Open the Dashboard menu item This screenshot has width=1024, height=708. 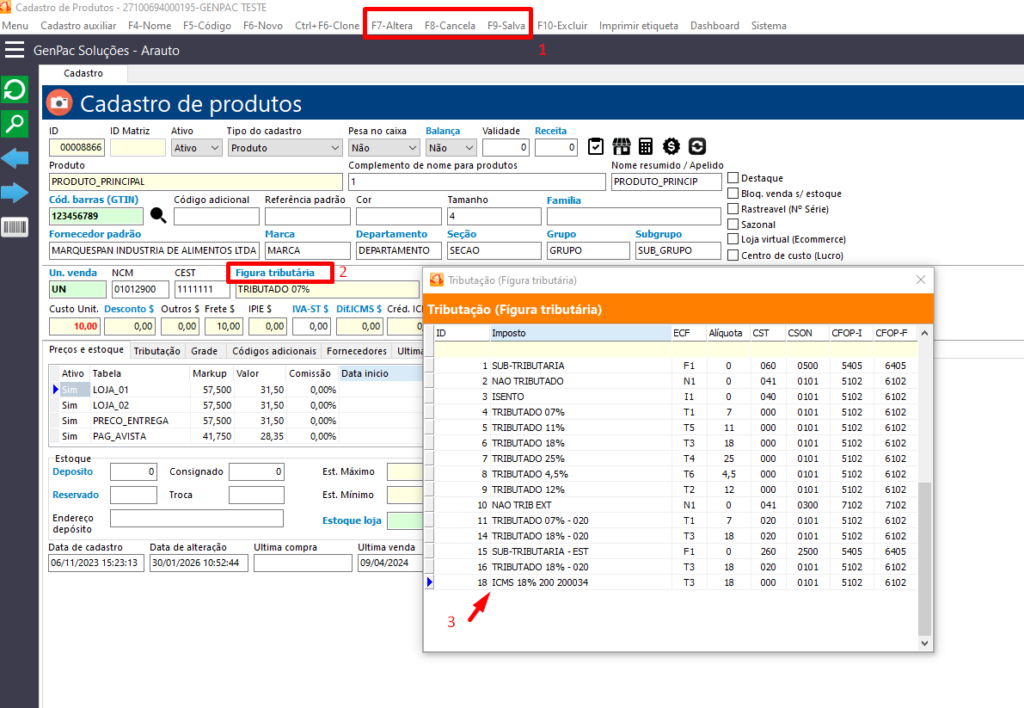pos(714,25)
